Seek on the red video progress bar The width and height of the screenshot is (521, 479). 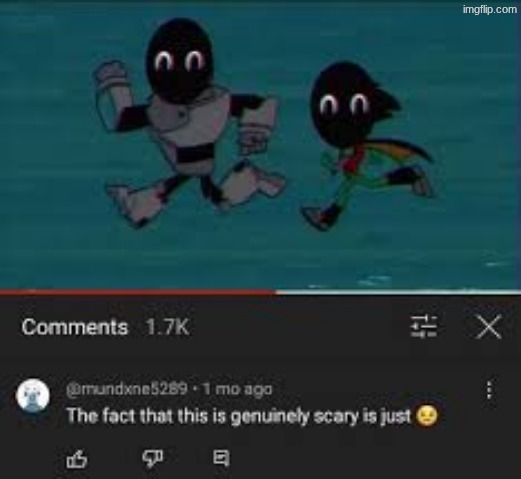pos(138,292)
